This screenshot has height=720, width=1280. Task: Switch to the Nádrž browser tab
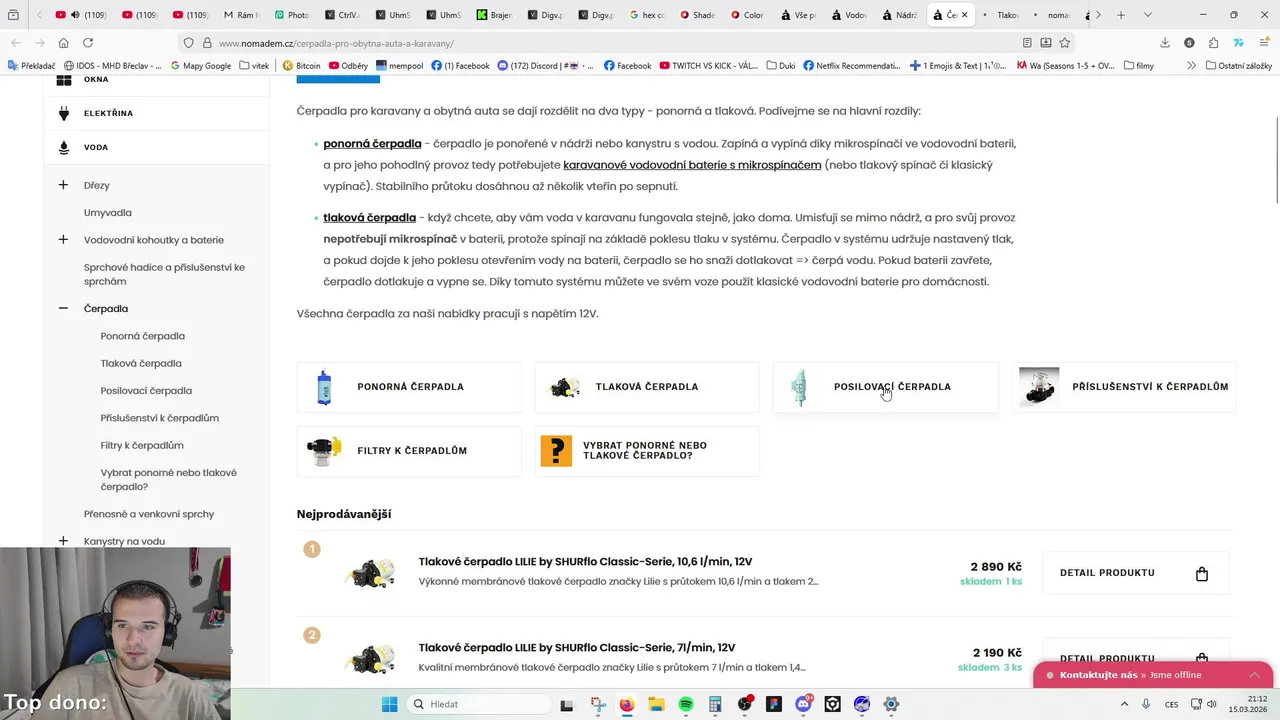click(901, 15)
